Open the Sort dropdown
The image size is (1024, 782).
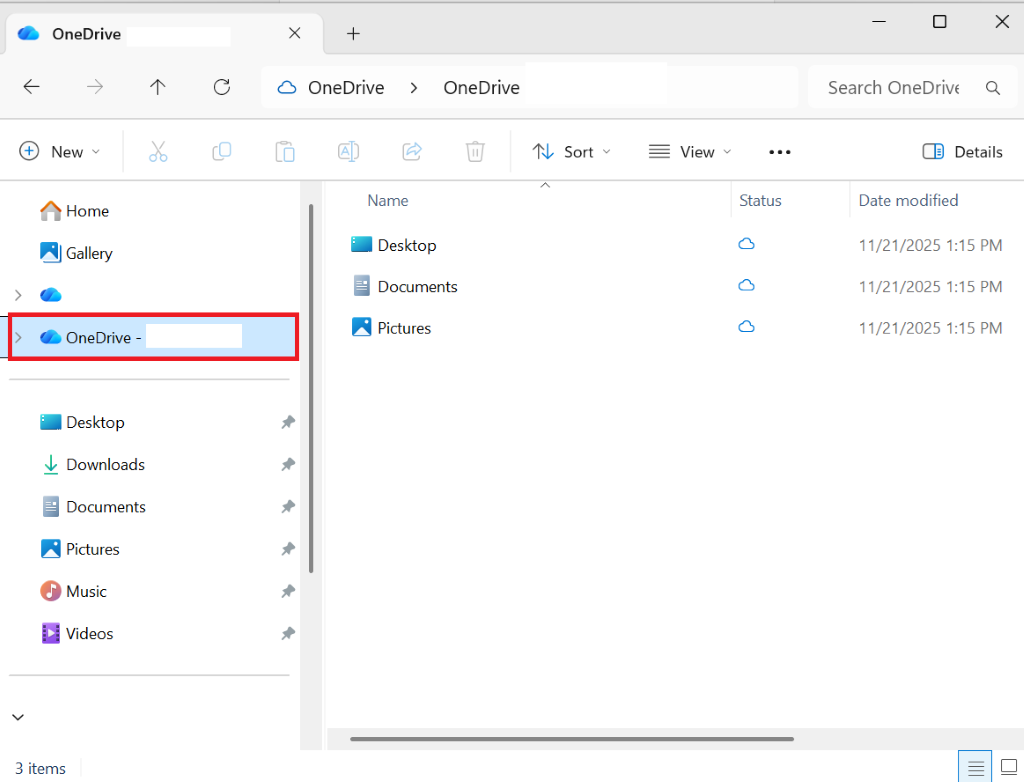pos(571,151)
